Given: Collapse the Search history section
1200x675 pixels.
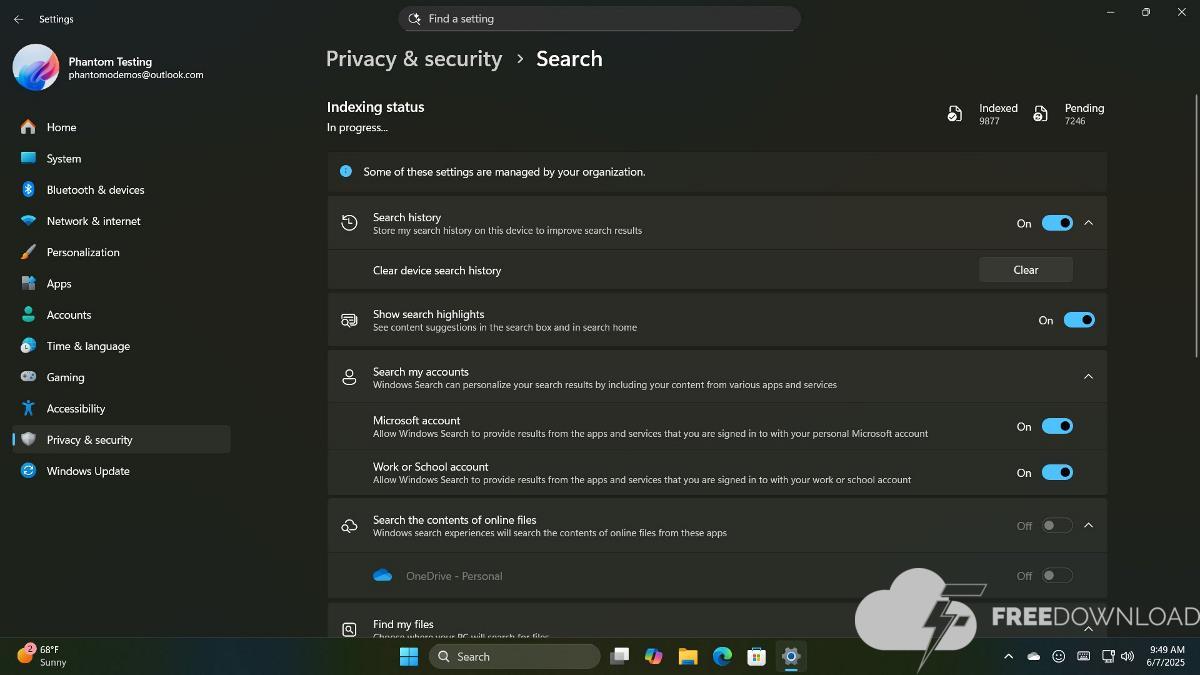Looking at the screenshot, I should (x=1089, y=223).
